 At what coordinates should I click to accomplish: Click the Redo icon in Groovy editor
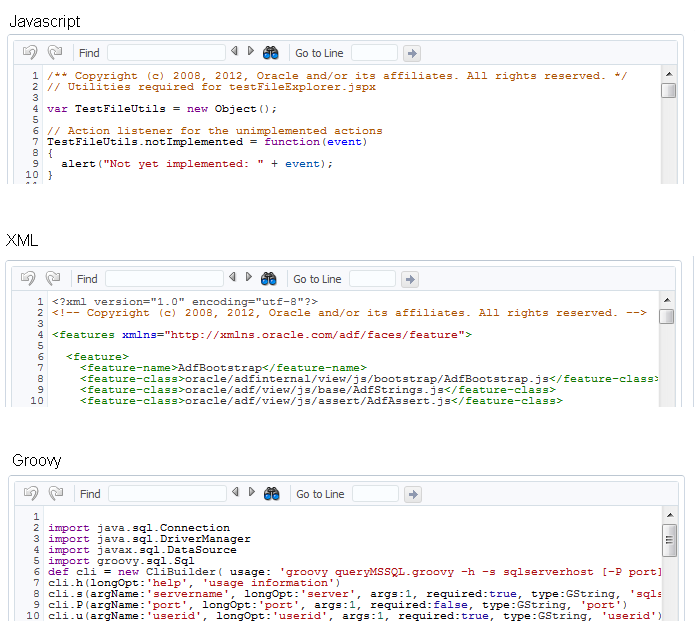click(x=56, y=493)
